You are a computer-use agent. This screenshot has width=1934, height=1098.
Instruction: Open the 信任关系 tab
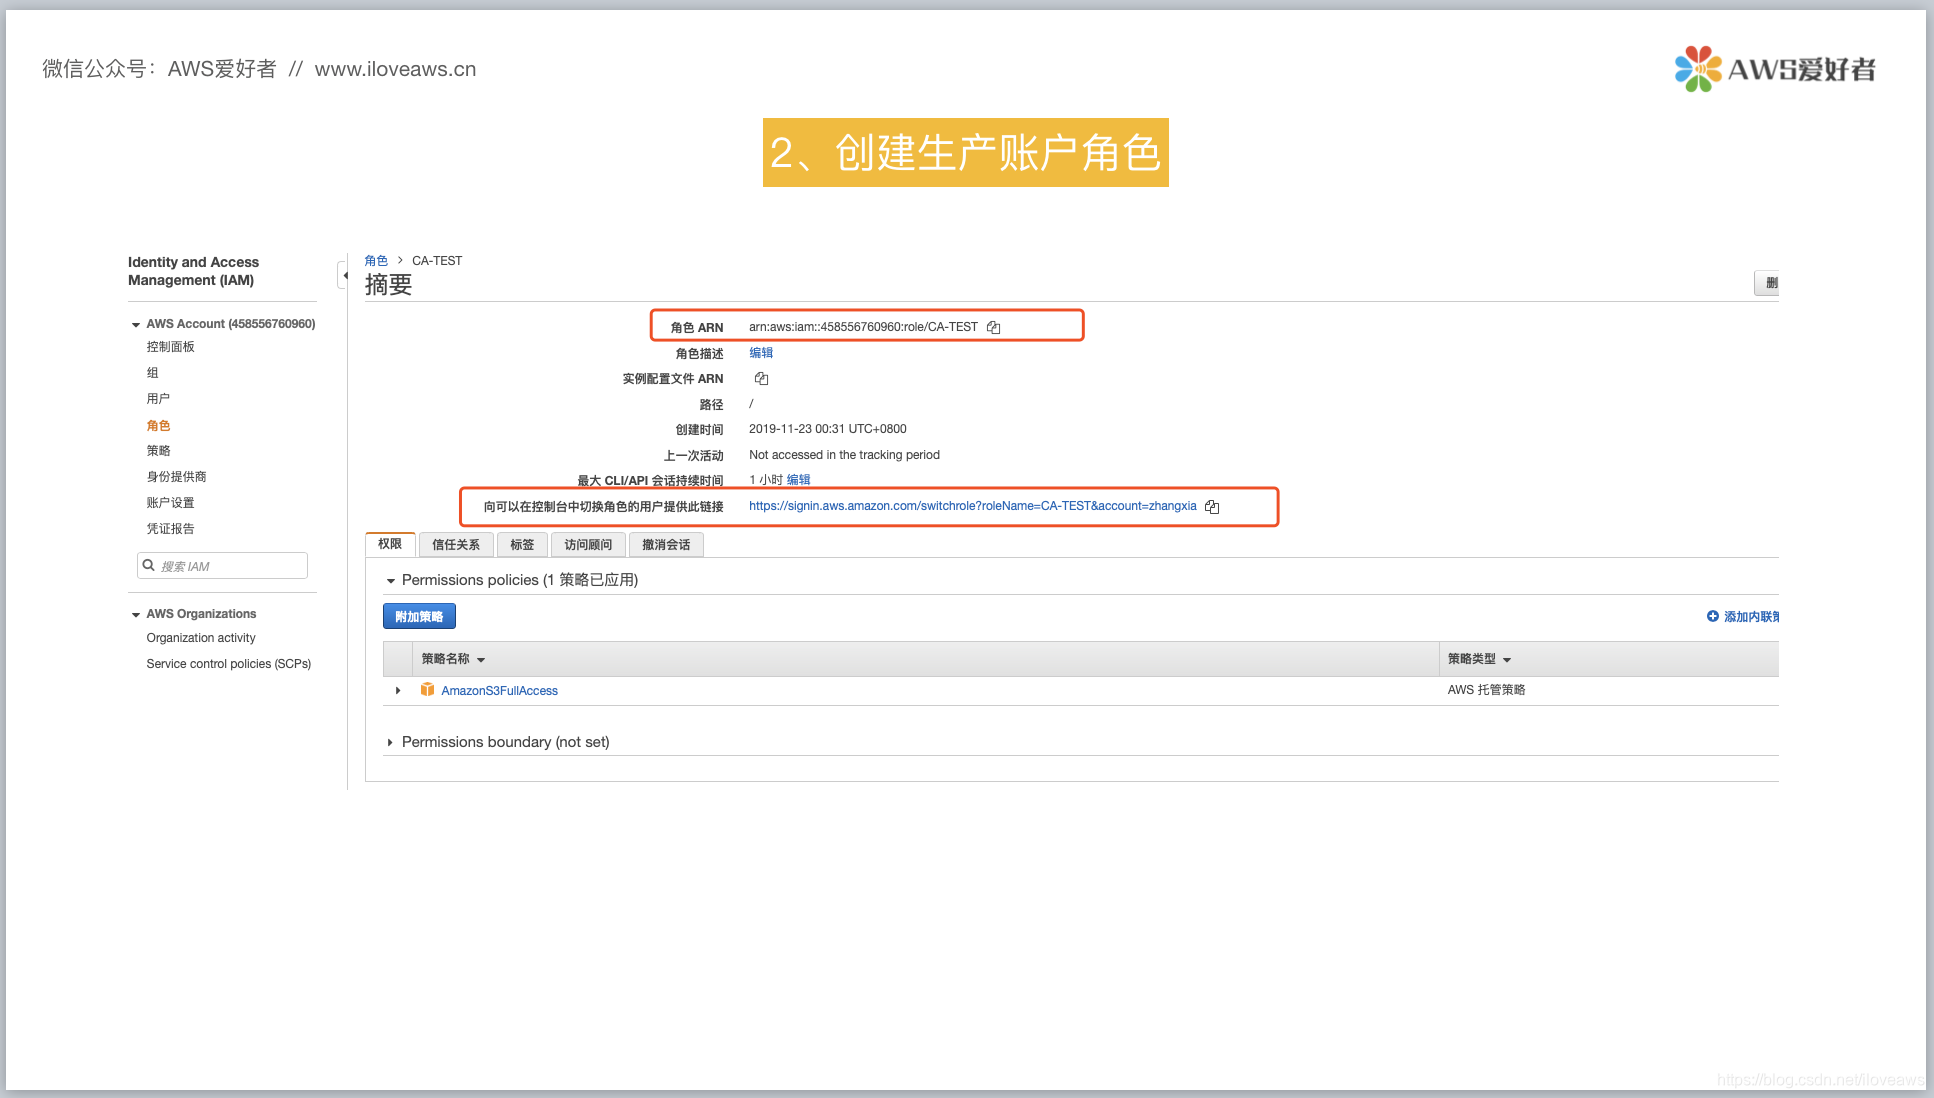coord(456,544)
